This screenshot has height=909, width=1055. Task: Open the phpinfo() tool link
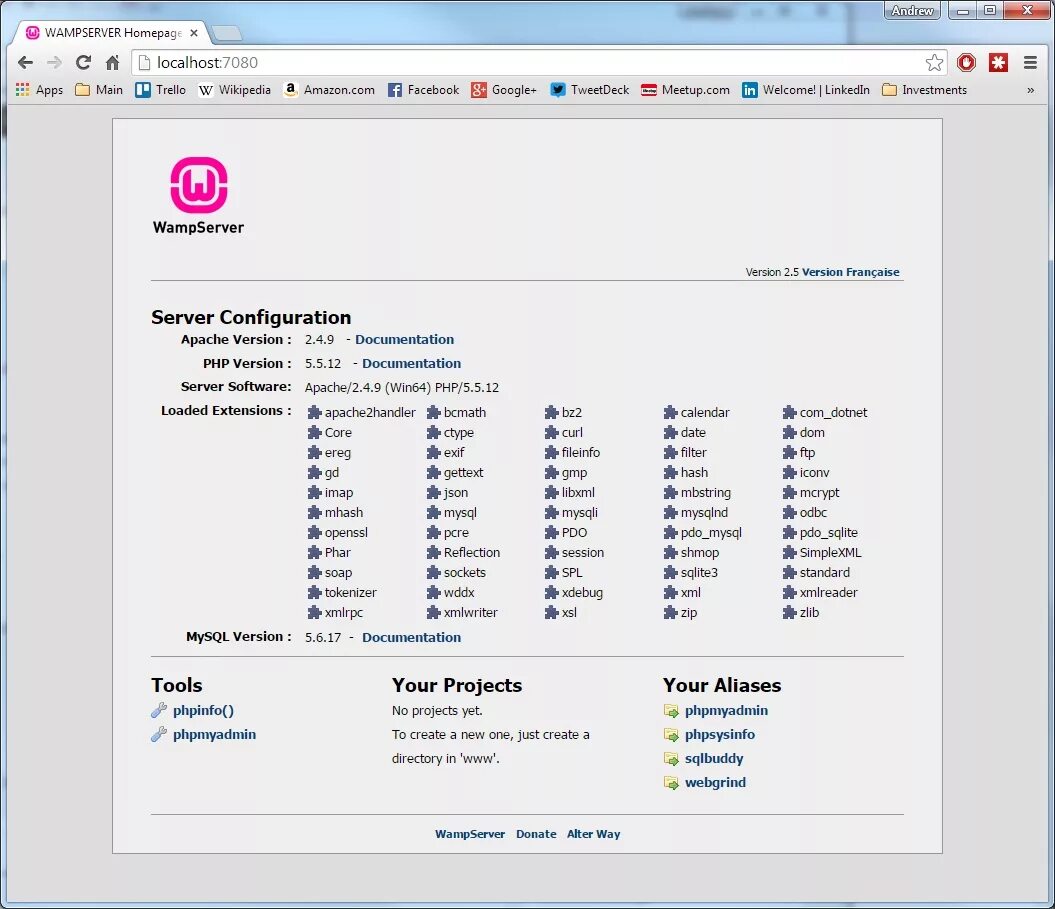pyautogui.click(x=203, y=711)
